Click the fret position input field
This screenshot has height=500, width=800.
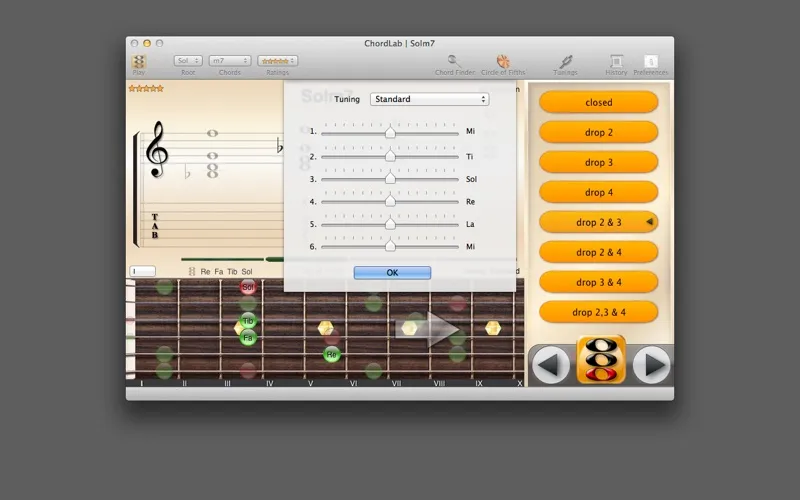tap(142, 271)
